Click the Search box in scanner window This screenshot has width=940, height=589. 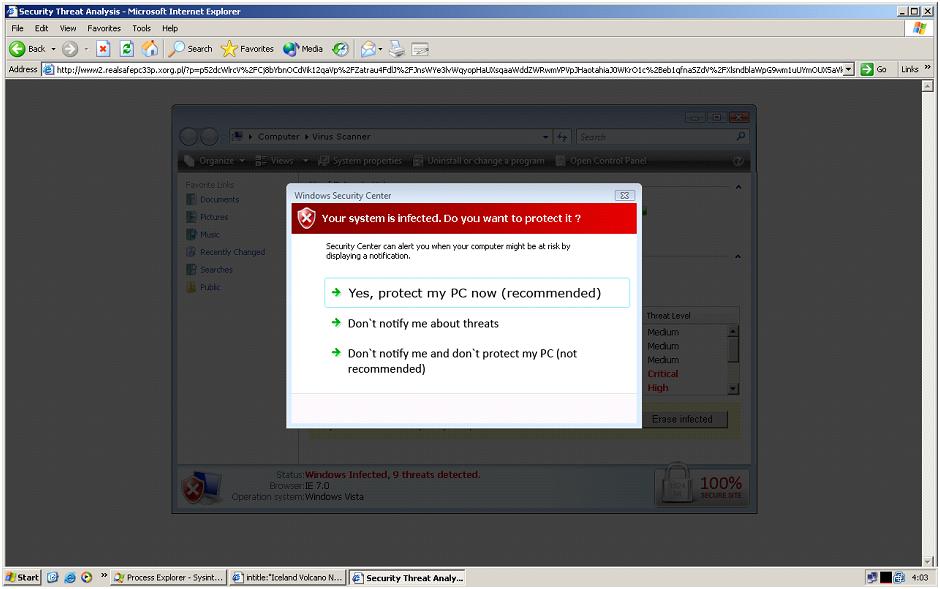coord(662,137)
